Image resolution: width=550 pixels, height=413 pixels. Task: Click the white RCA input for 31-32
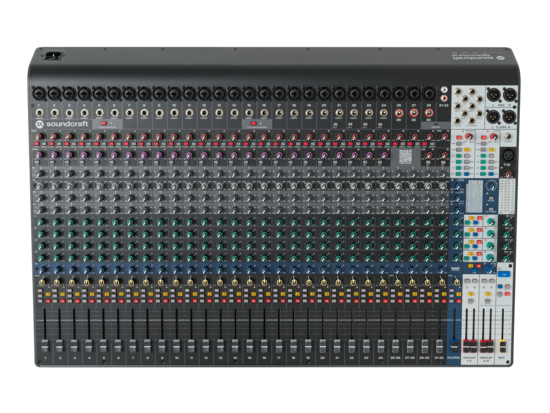444,91
